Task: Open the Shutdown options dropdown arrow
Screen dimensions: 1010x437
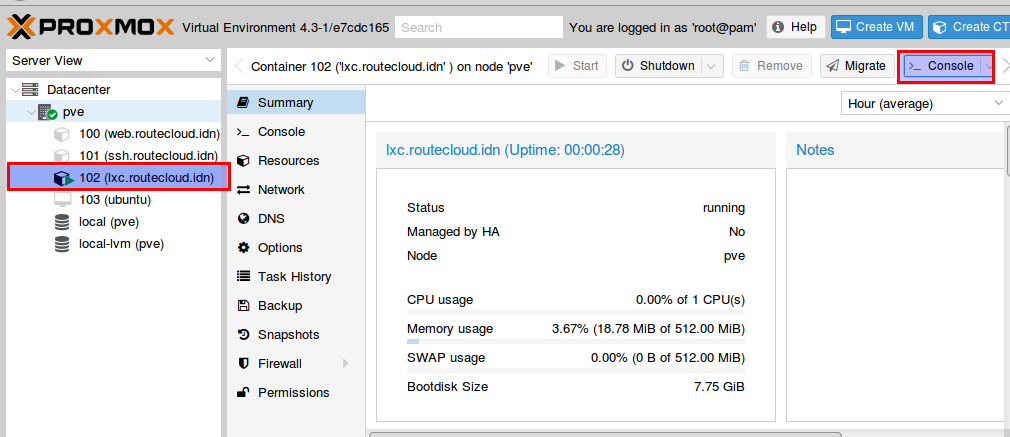Action: 711,66
